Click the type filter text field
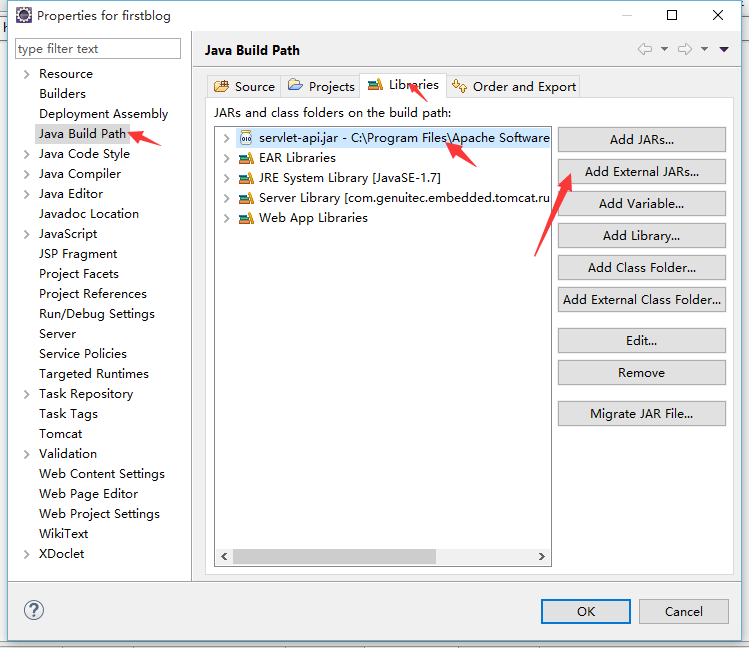The height and width of the screenshot is (648, 749). coord(98,49)
